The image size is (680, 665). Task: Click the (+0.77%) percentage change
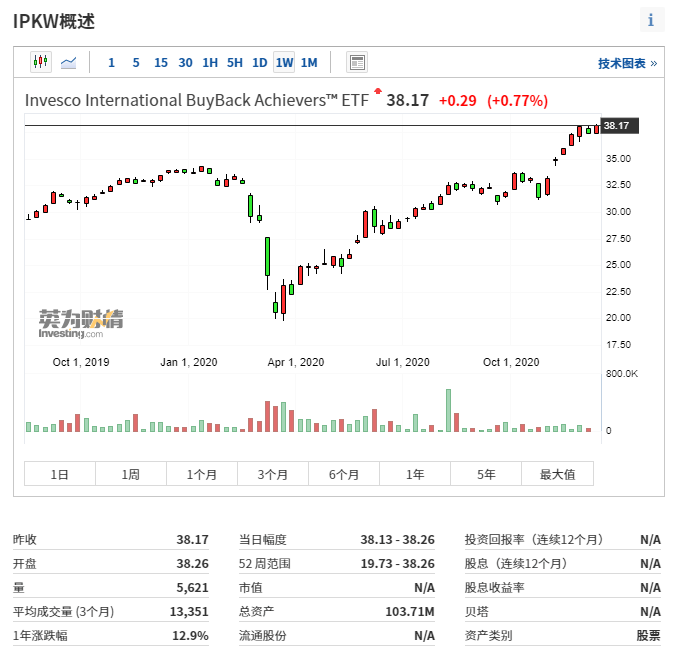(x=517, y=101)
